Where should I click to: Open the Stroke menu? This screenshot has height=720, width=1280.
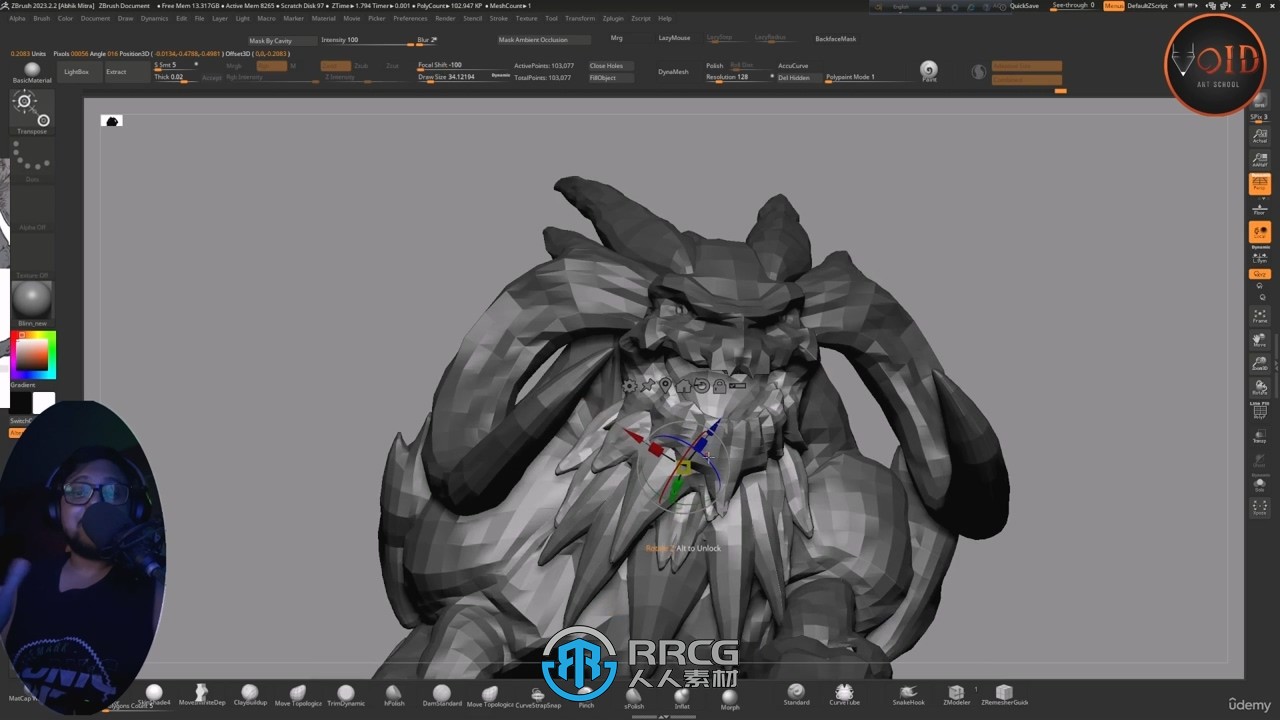pos(499,18)
